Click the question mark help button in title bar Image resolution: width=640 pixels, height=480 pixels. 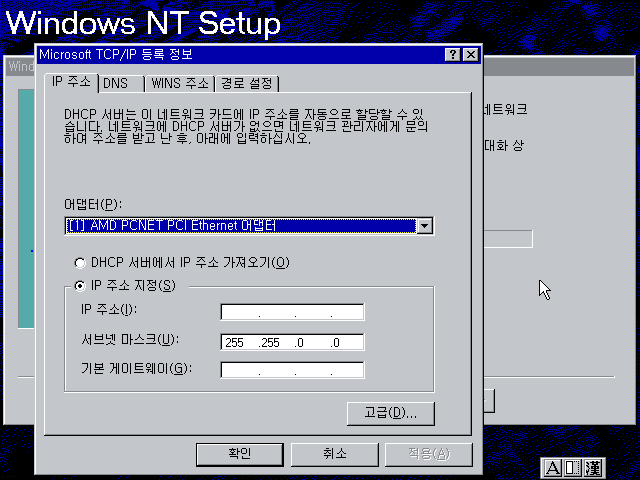point(452,55)
